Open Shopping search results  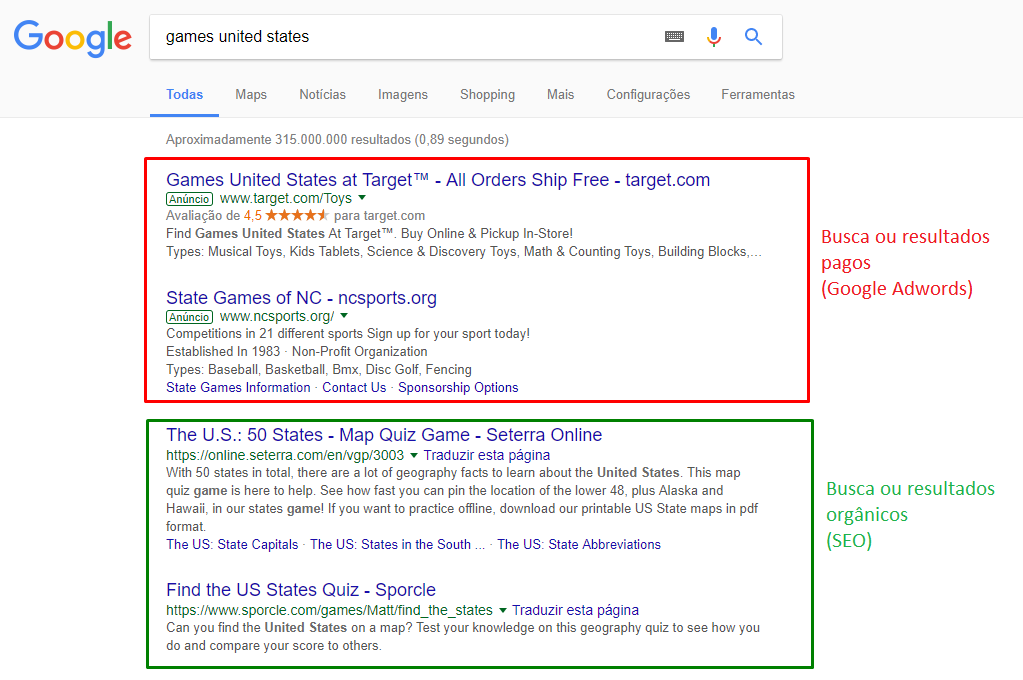(x=487, y=94)
